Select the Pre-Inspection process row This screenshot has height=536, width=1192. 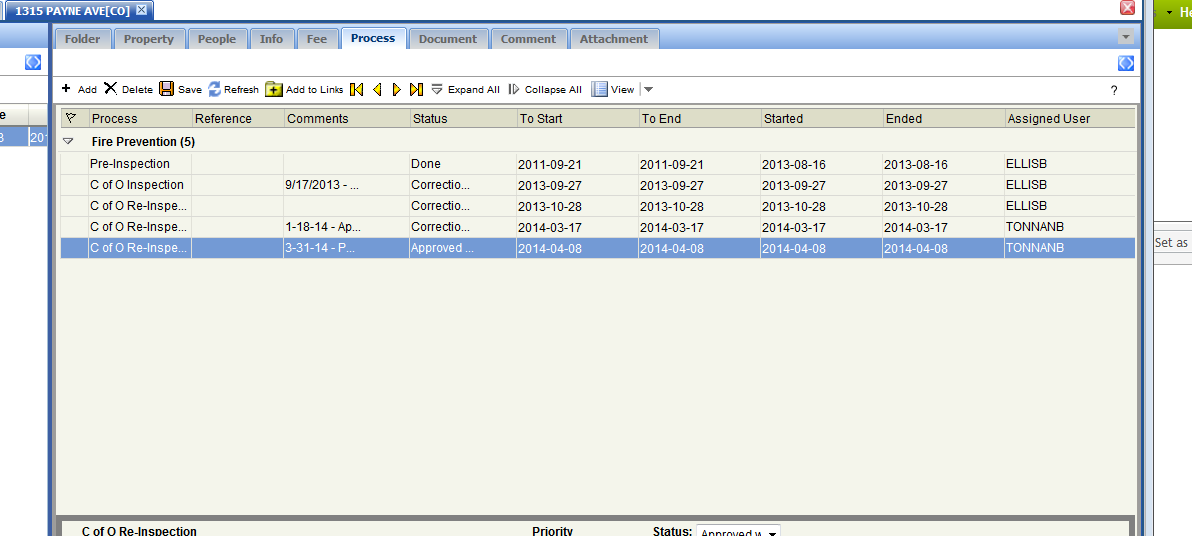click(x=130, y=164)
